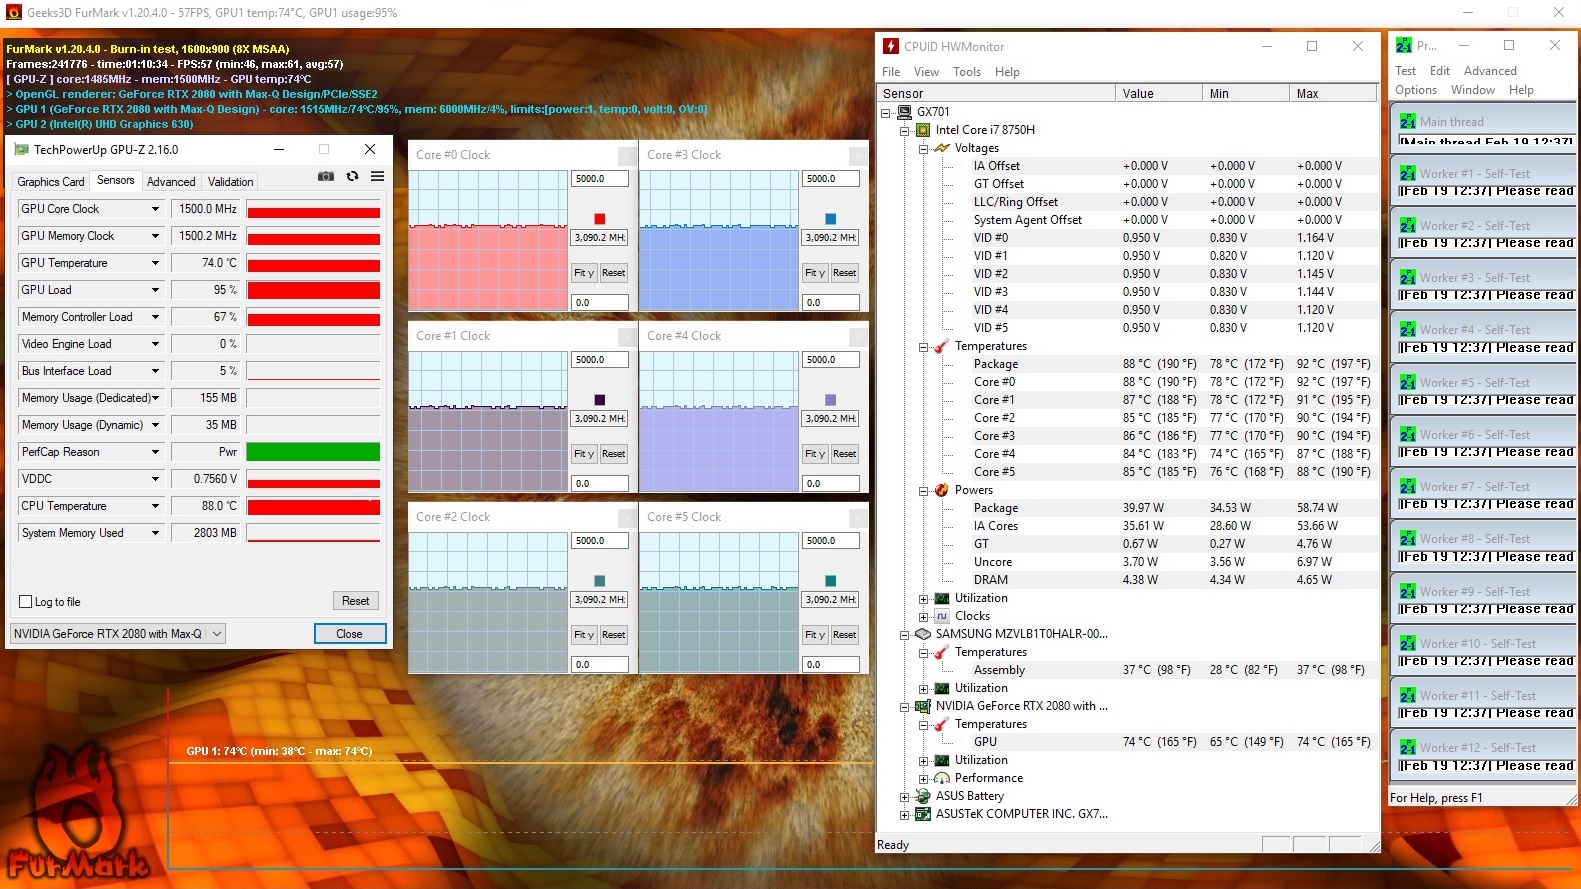Screen dimensions: 1581x889
Task: Click the blue swatch on Core #3 Clock
Action: point(831,219)
